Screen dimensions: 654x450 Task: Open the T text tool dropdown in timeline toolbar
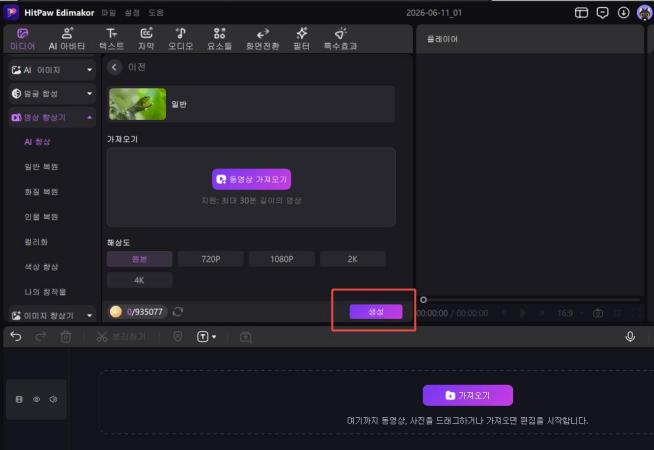click(206, 337)
